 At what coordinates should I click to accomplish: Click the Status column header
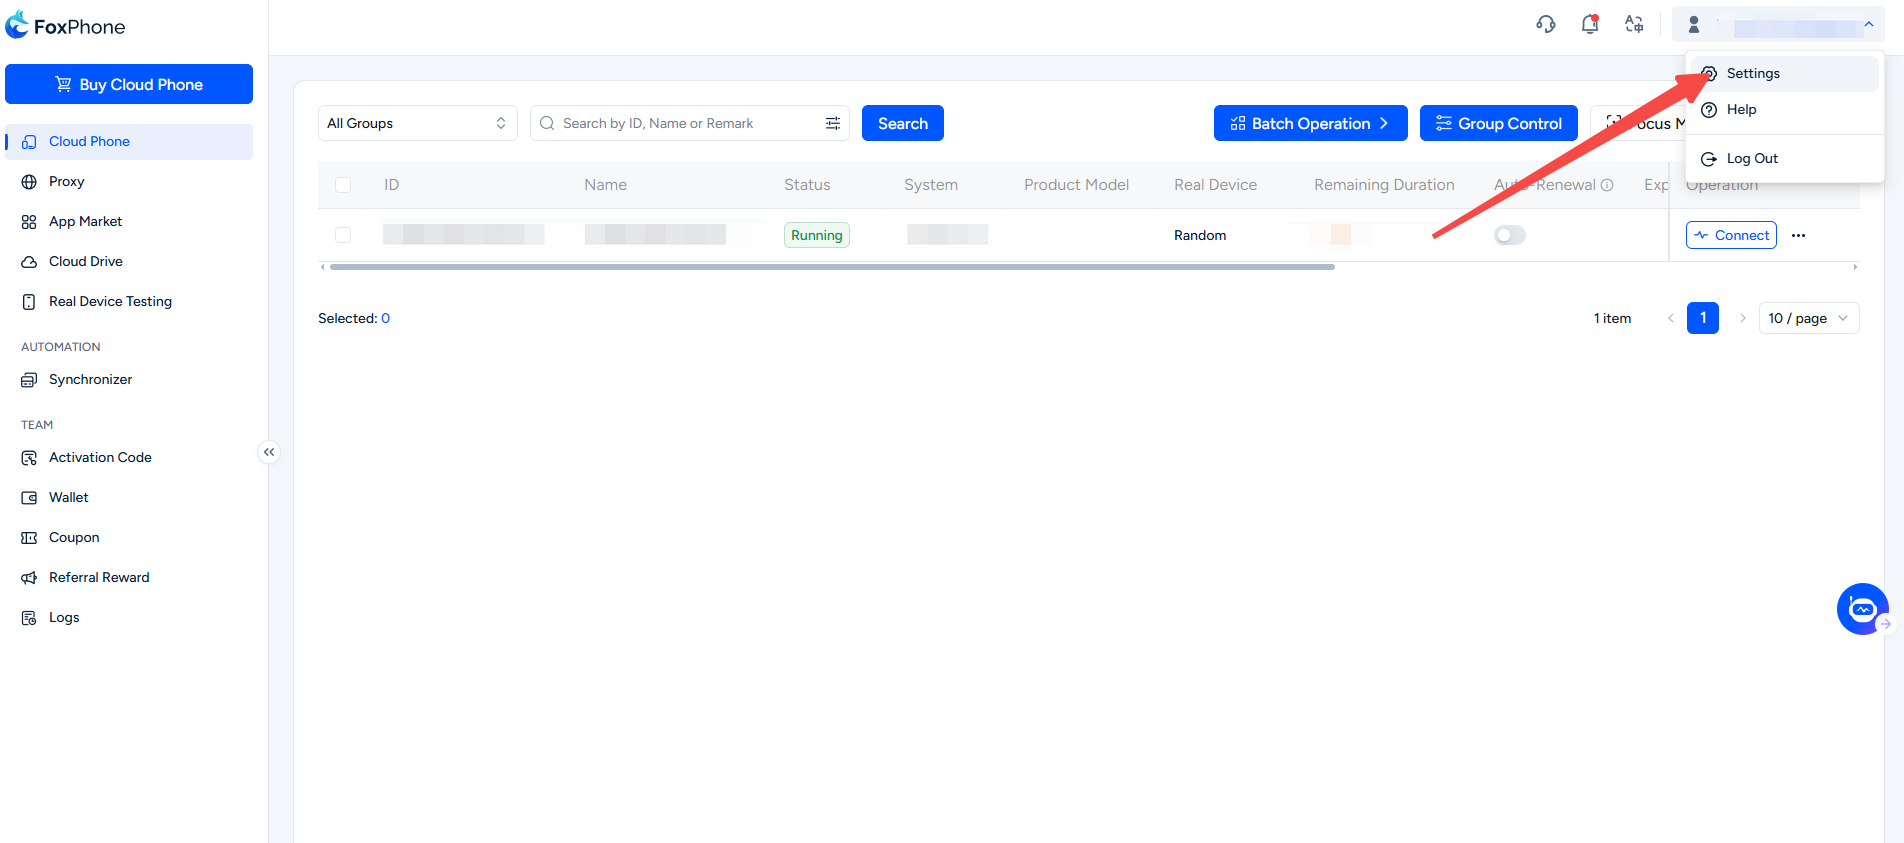807,185
